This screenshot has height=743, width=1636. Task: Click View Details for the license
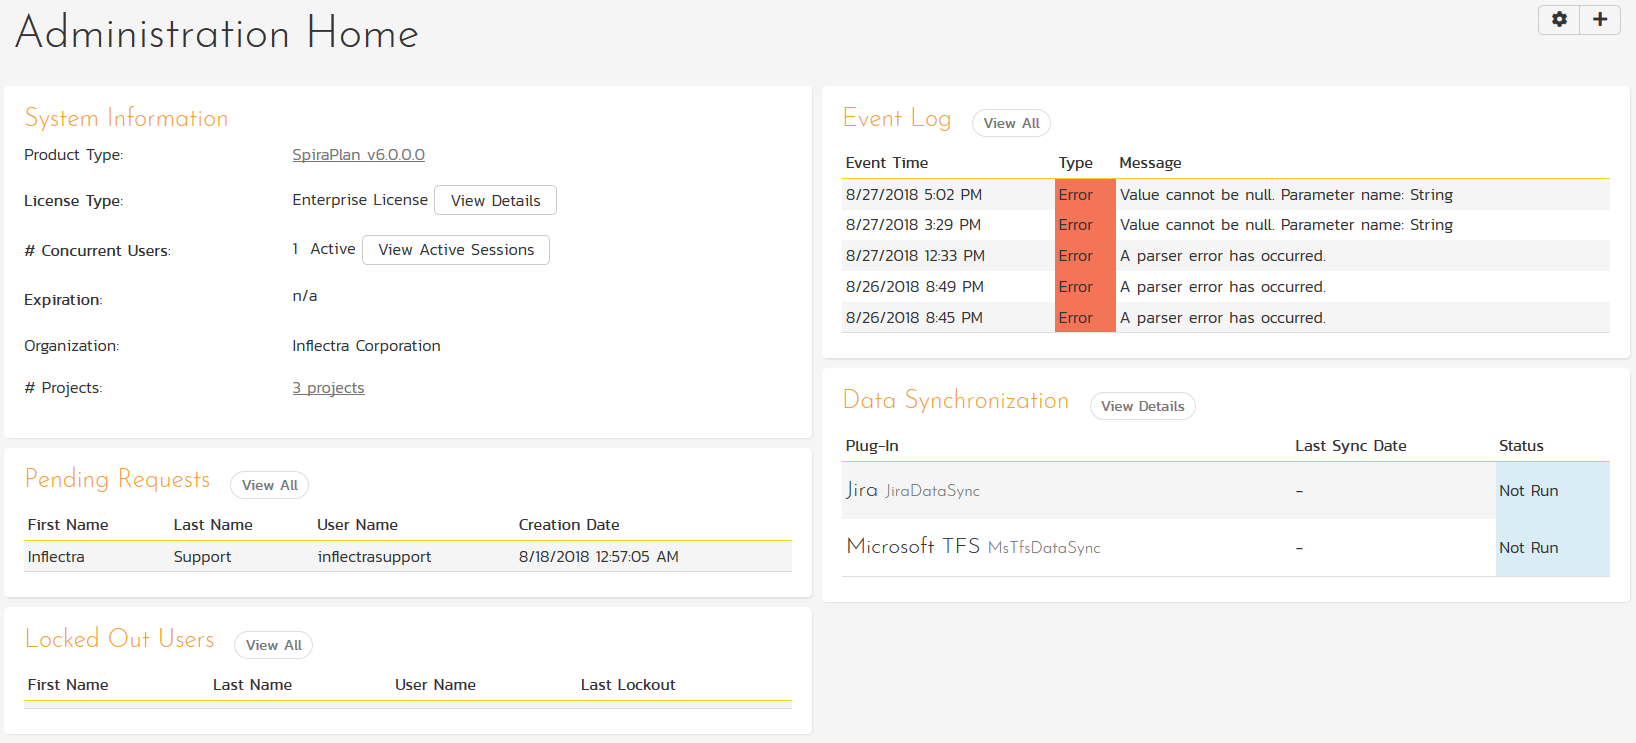495,201
